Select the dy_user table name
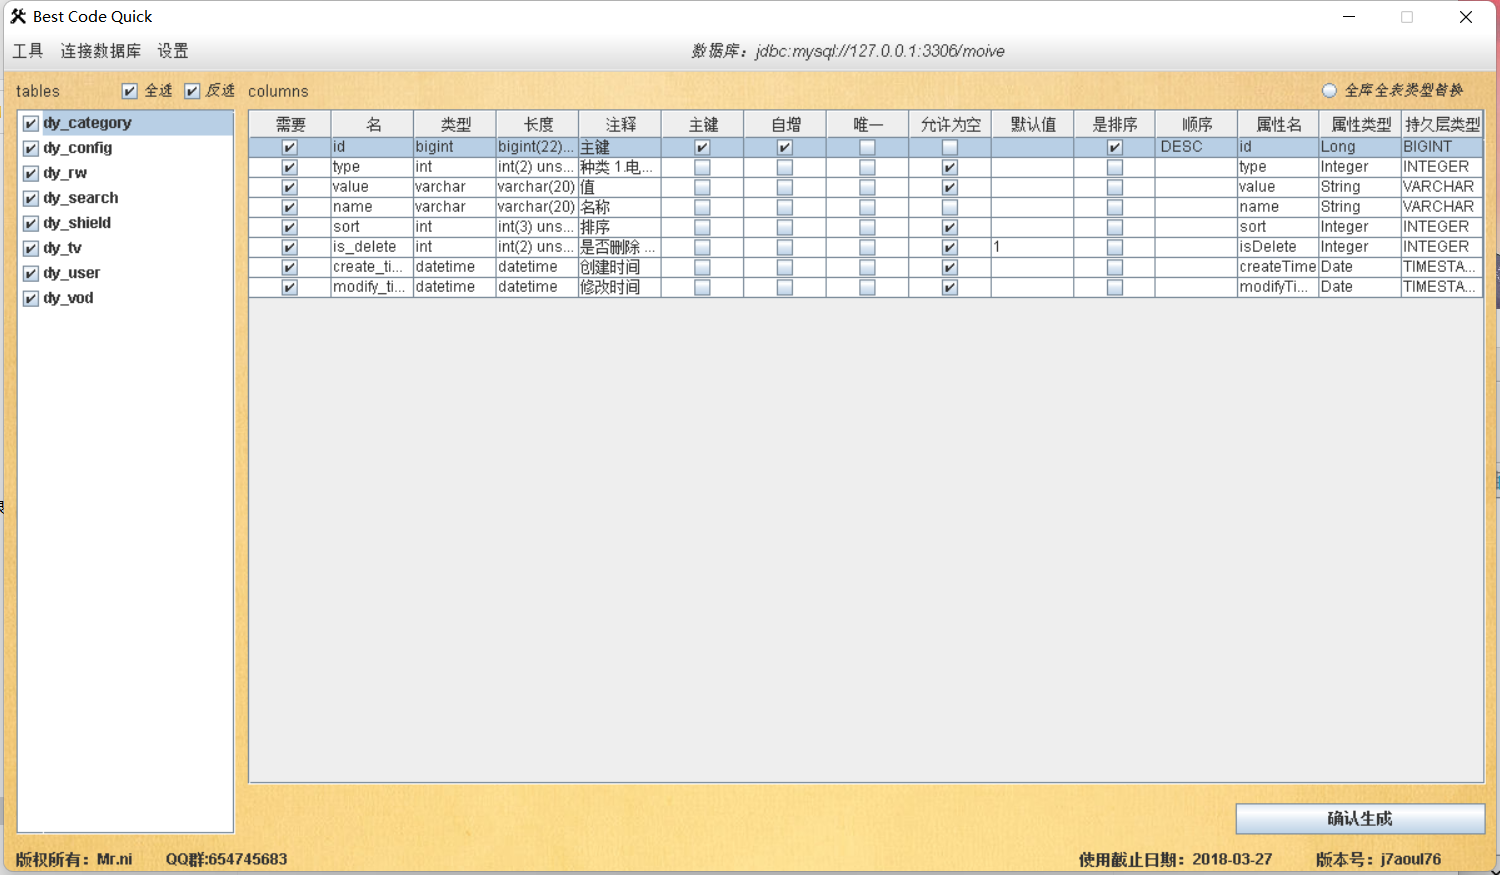Viewport: 1500px width, 875px height. 71,273
